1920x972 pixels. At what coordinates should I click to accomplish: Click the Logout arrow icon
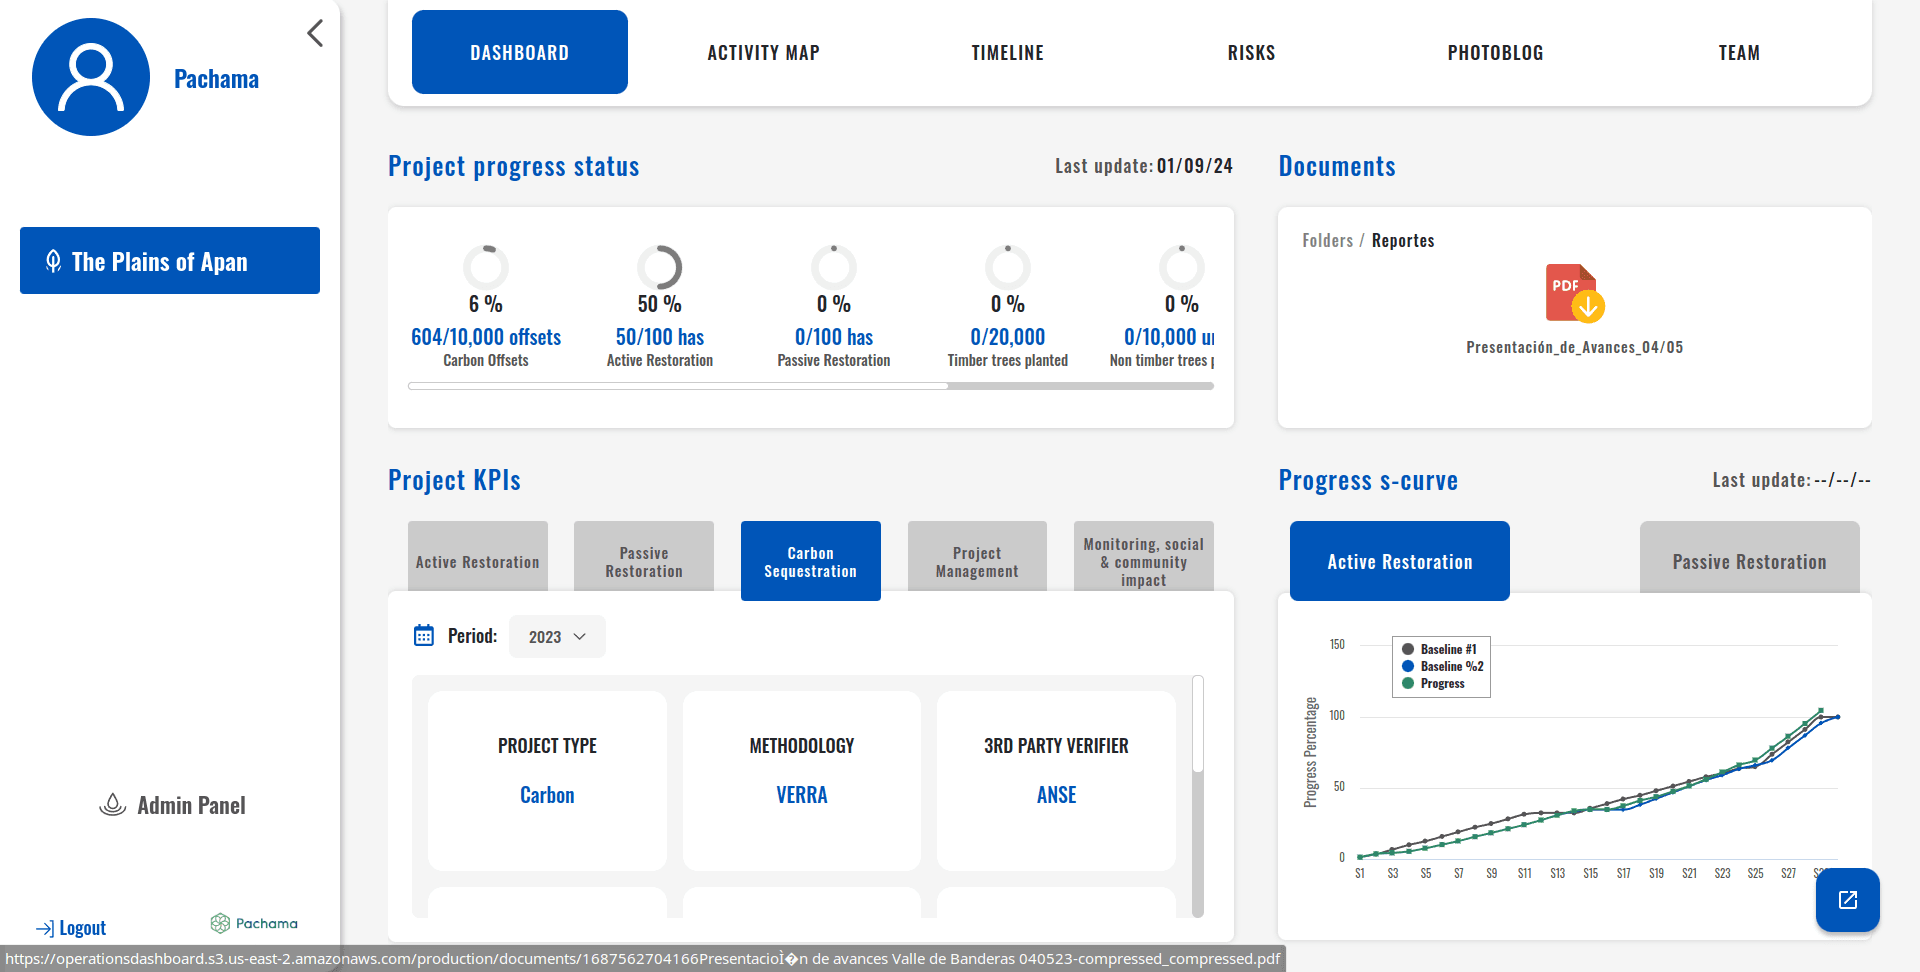(x=45, y=928)
